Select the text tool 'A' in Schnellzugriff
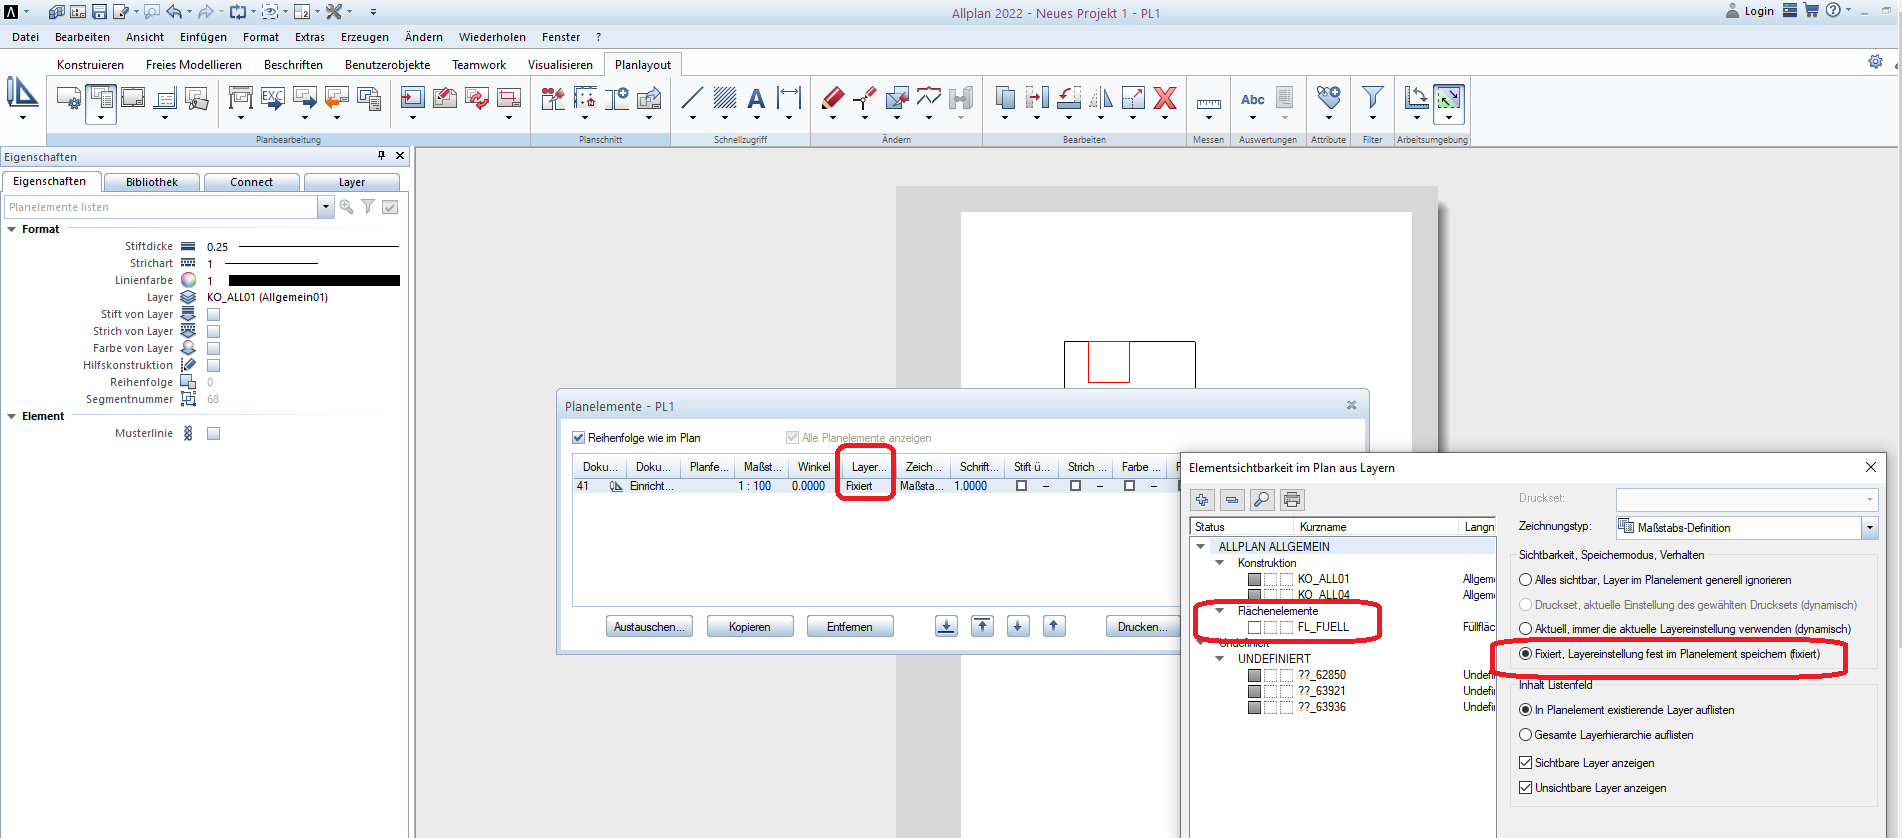This screenshot has width=1902, height=838. click(x=756, y=98)
